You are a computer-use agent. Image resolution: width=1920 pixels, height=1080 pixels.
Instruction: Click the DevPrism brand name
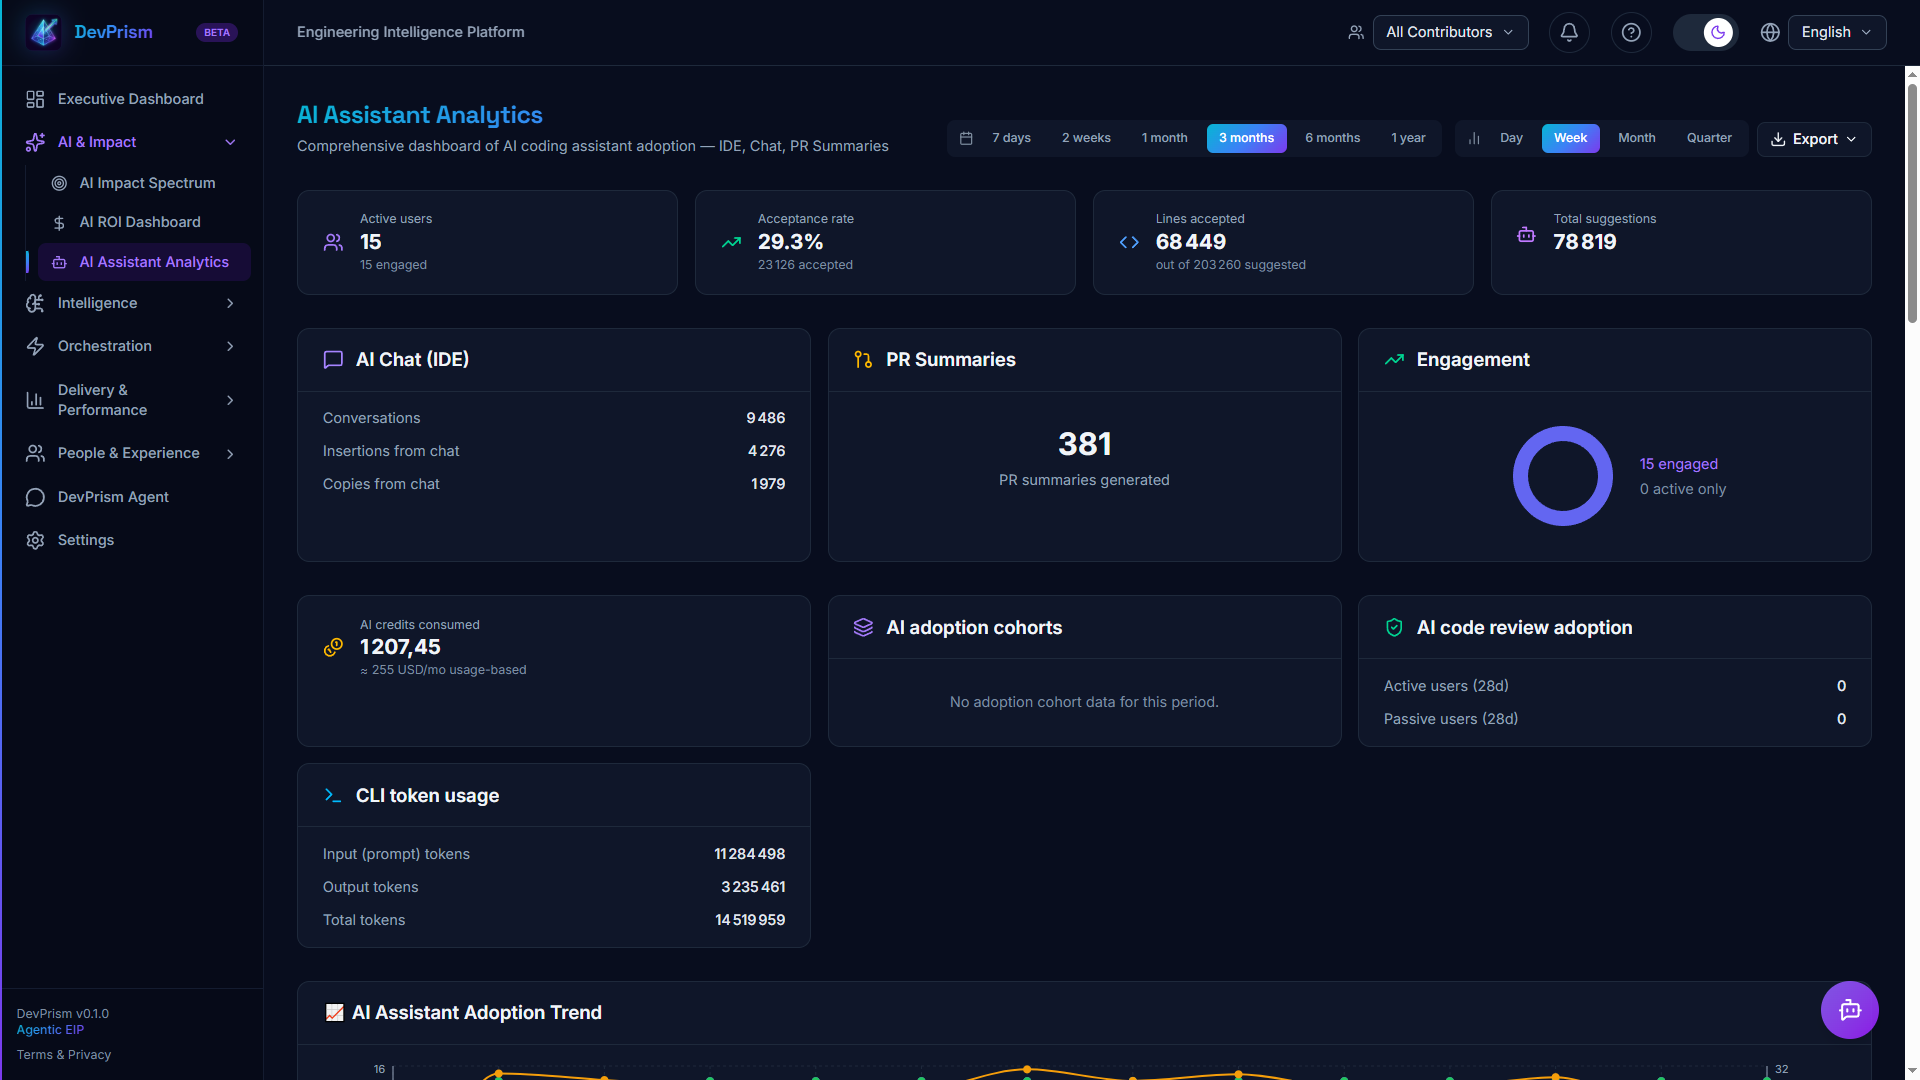[x=113, y=32]
